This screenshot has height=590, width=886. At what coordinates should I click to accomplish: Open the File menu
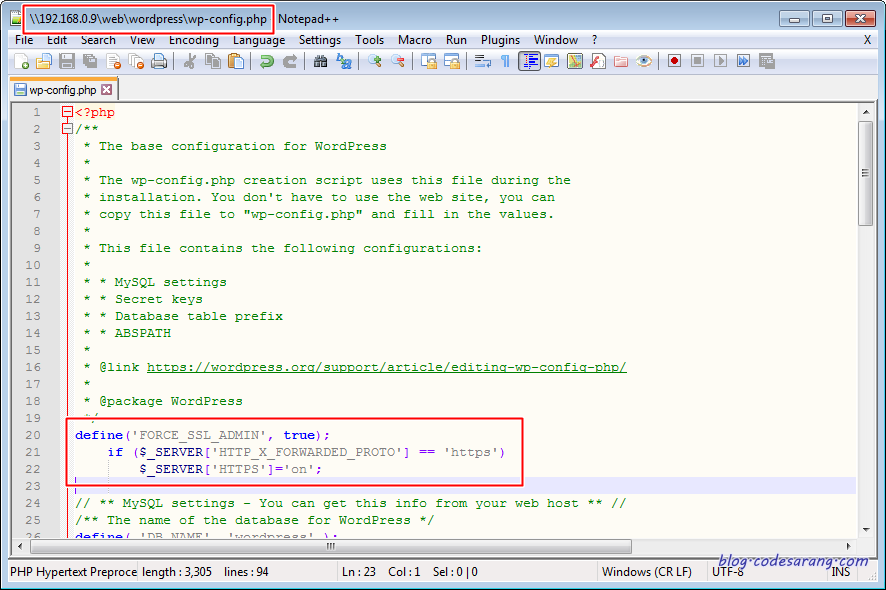point(24,40)
